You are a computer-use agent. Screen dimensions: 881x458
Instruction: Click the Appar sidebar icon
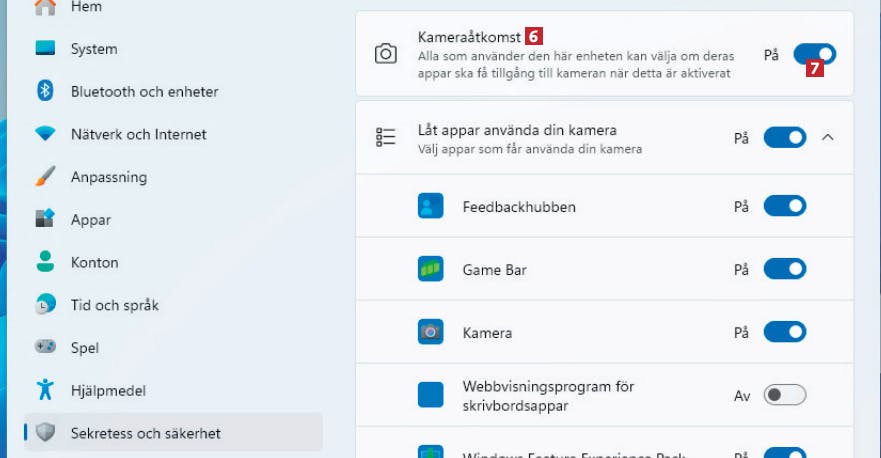[45, 219]
